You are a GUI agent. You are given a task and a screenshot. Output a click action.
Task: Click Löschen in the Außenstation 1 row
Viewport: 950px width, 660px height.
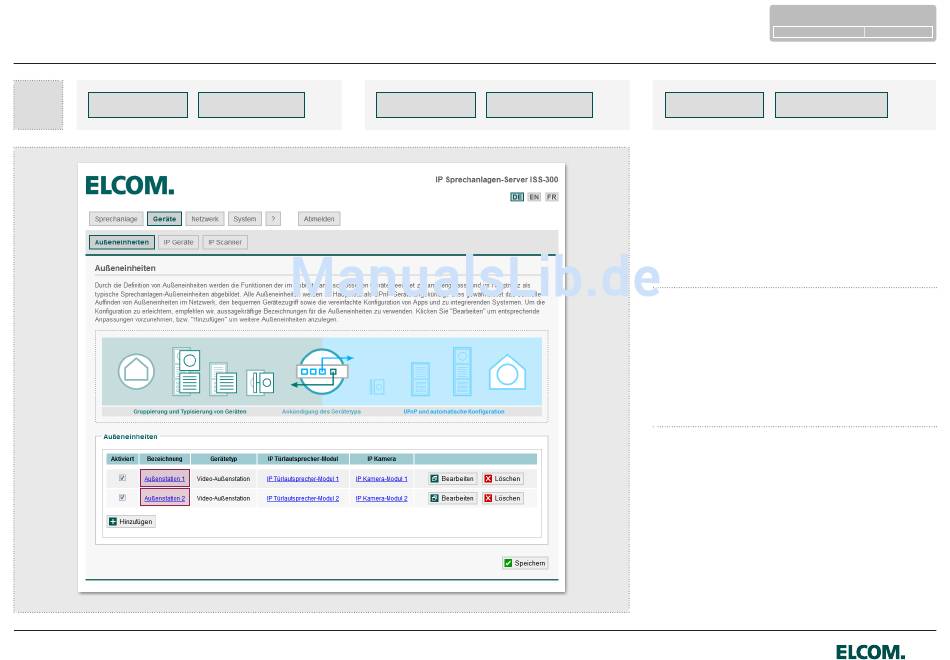click(503, 479)
